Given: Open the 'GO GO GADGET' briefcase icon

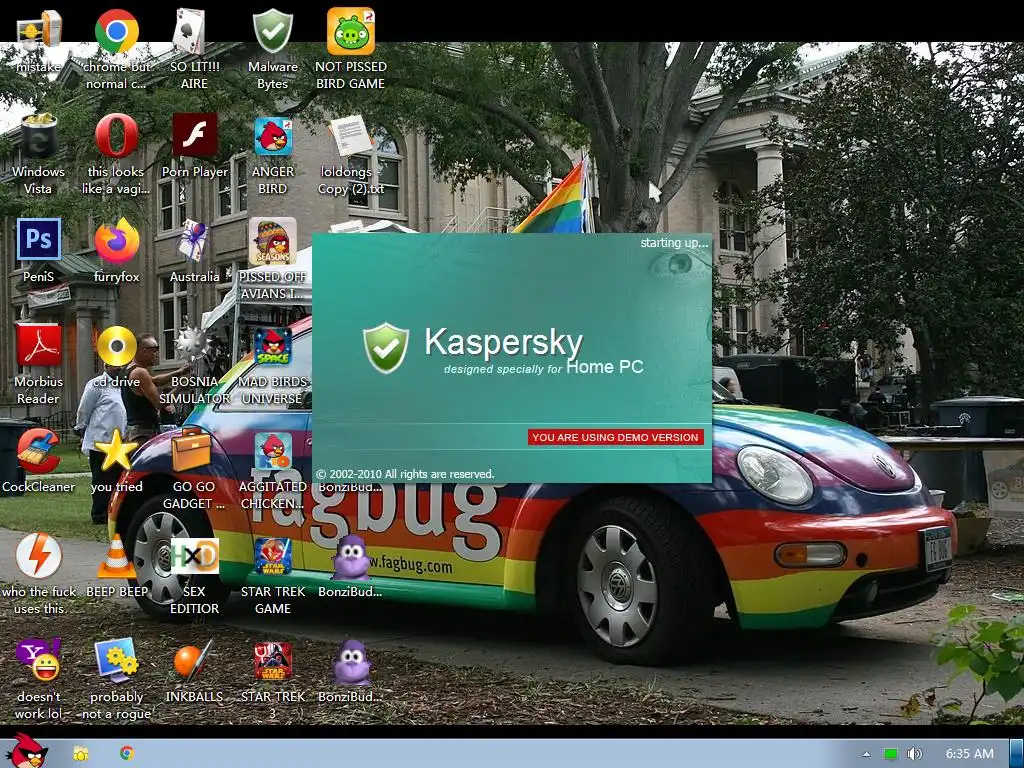Looking at the screenshot, I should point(191,449).
